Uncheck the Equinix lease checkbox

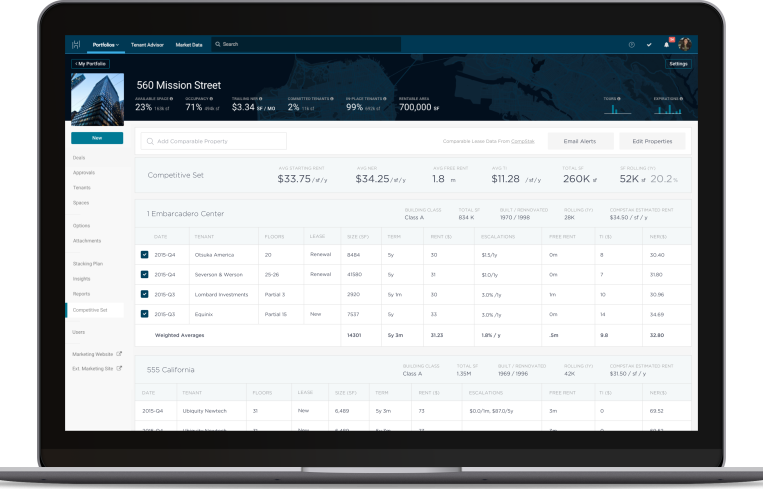coord(145,313)
